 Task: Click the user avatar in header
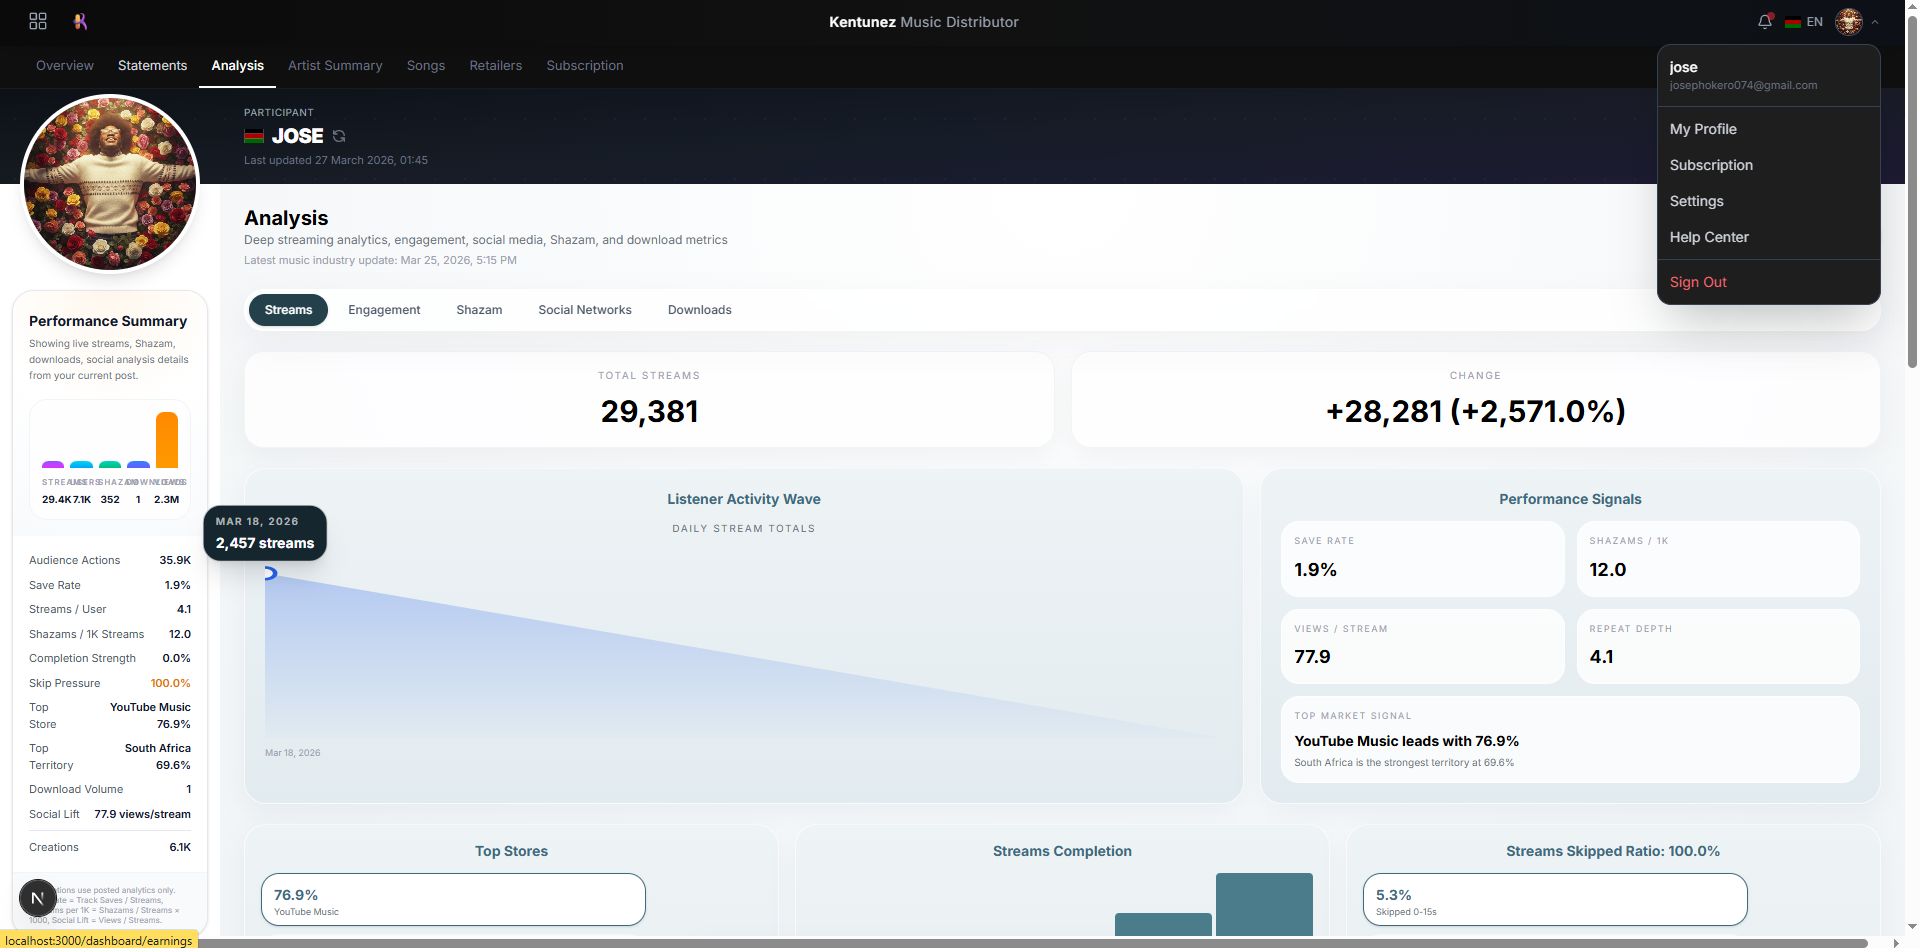[x=1848, y=21]
